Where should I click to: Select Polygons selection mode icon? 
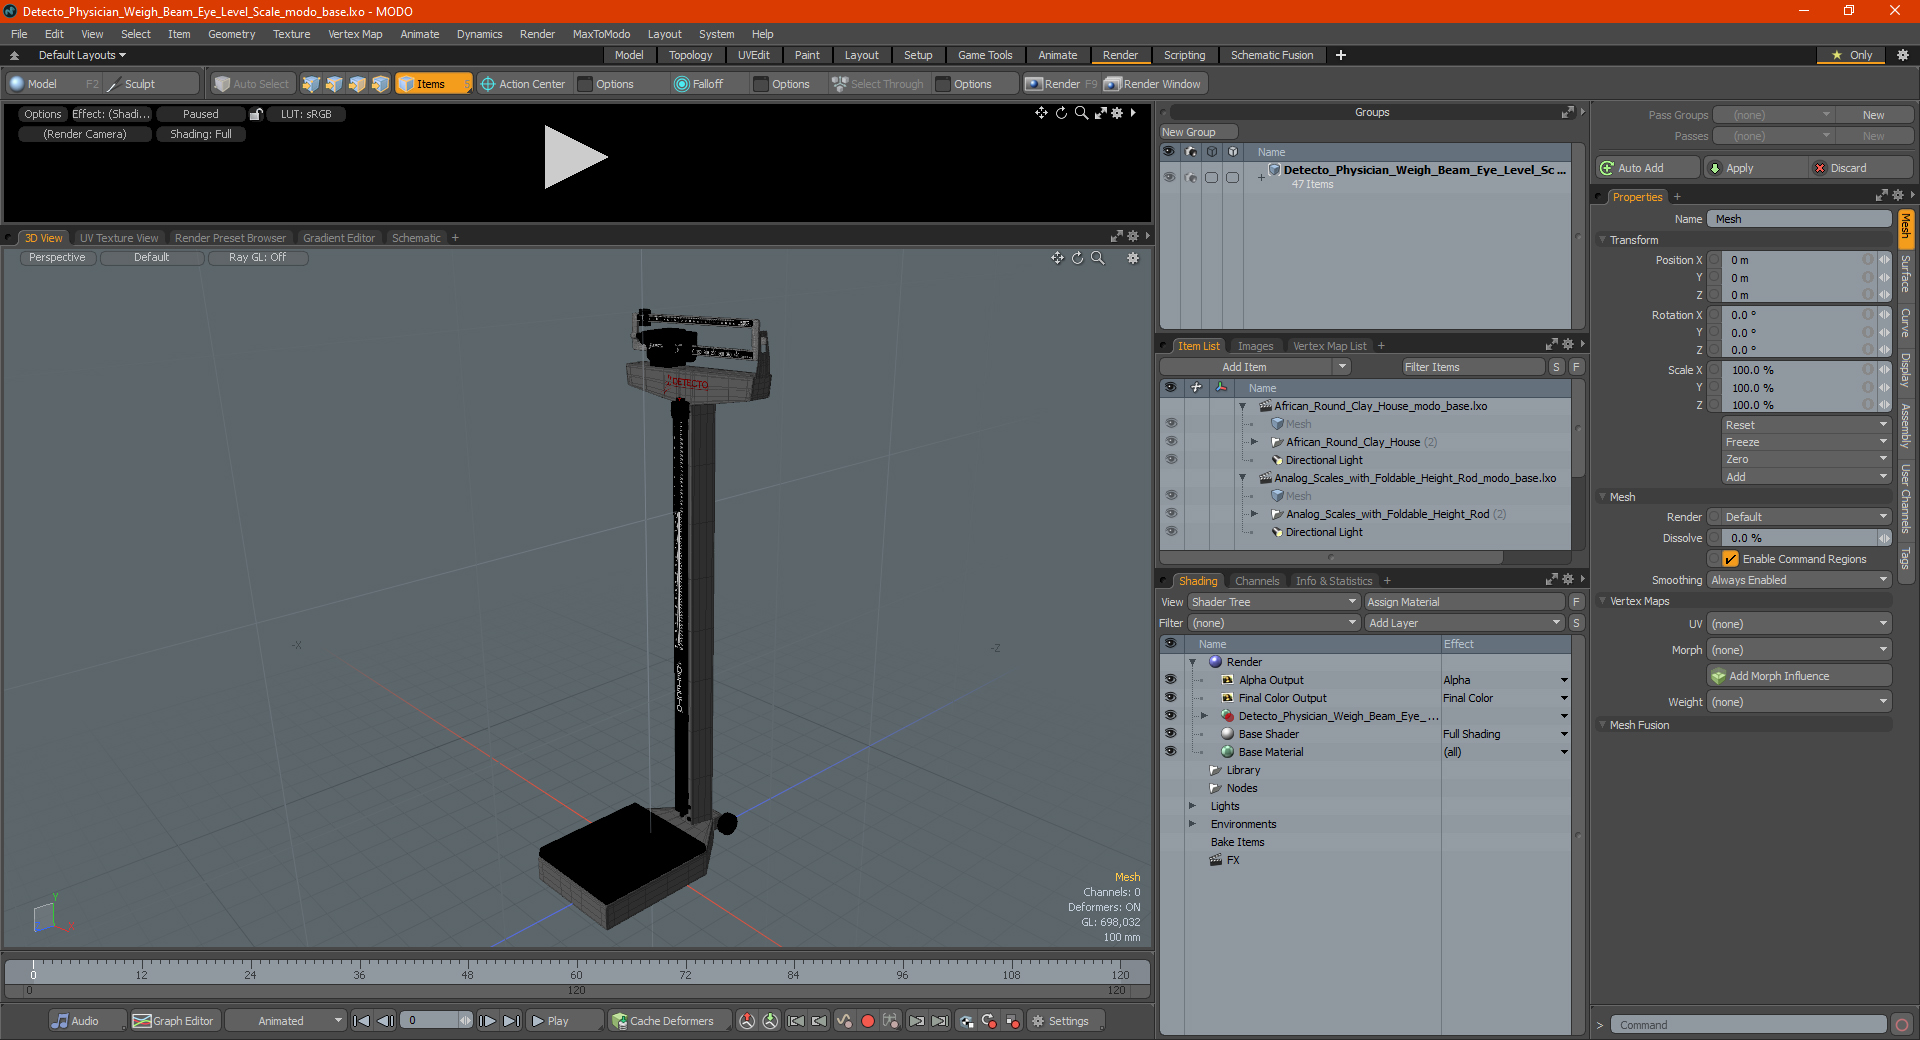(x=357, y=84)
